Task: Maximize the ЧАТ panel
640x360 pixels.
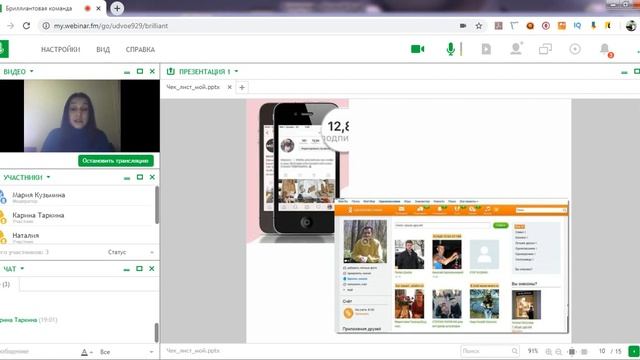Action: click(139, 268)
